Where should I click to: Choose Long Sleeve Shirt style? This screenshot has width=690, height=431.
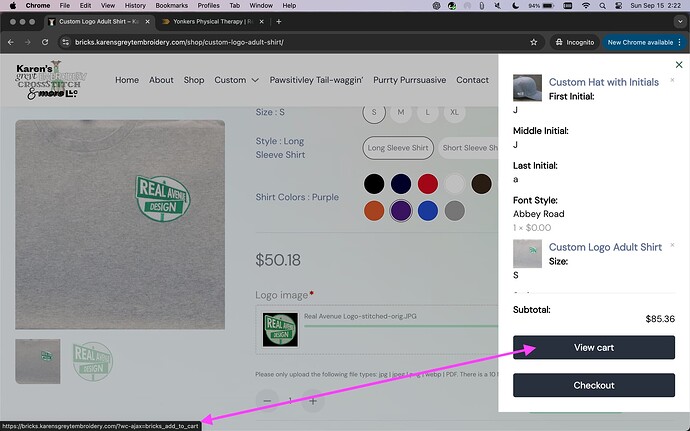pos(398,148)
